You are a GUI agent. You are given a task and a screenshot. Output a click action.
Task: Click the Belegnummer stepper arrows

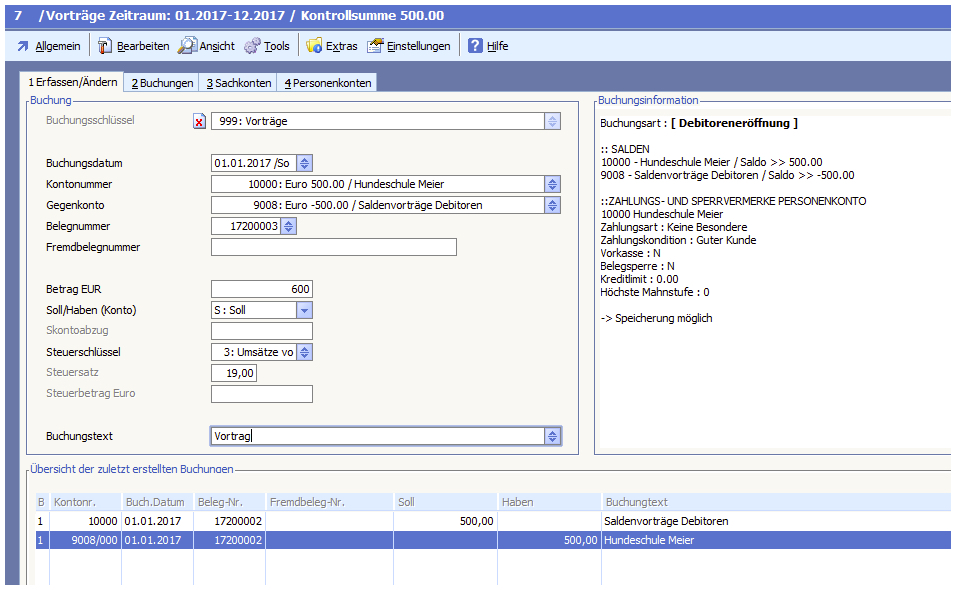pyautogui.click(x=289, y=226)
